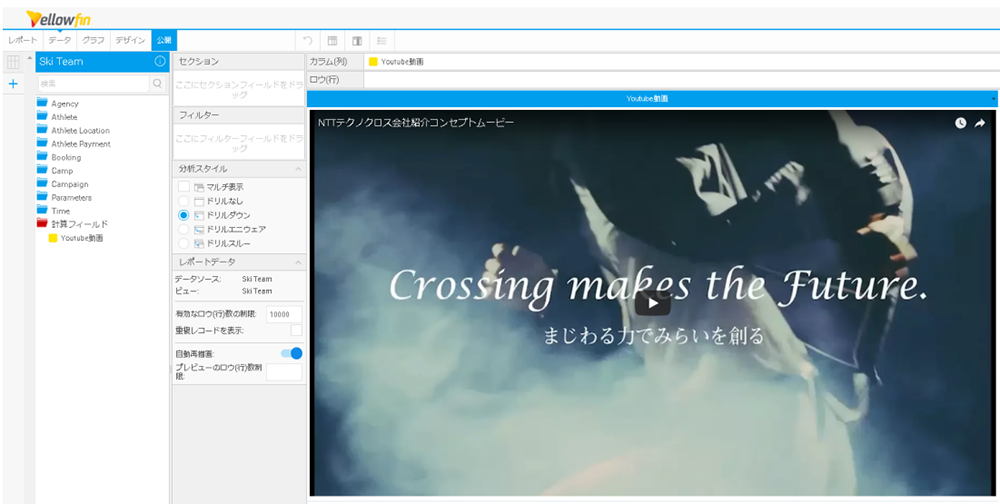
Task: Click Youtube動画 chip in カラム(列) row
Action: tap(396, 62)
